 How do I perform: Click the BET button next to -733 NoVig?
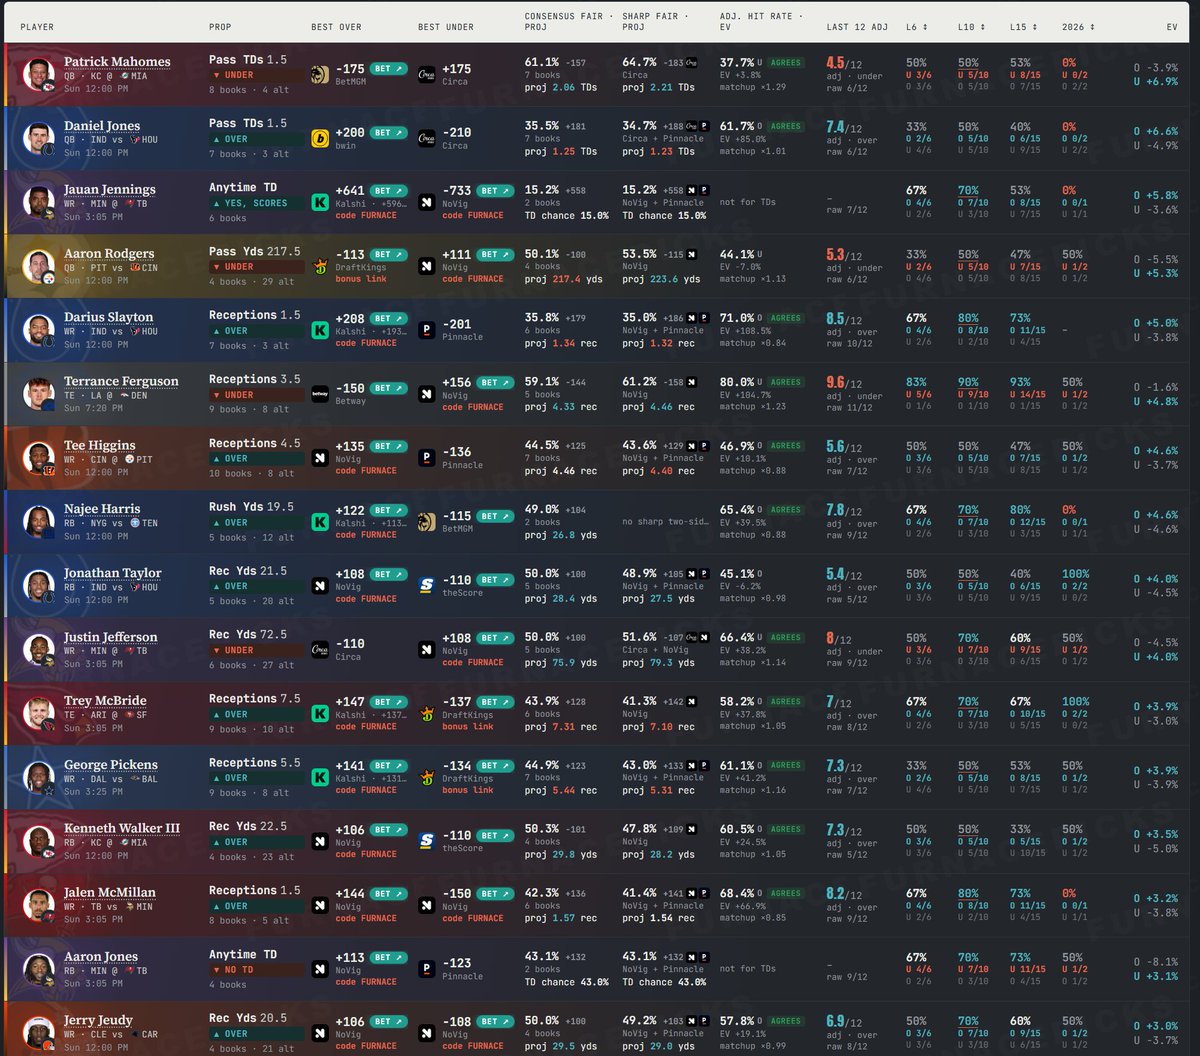pos(497,190)
